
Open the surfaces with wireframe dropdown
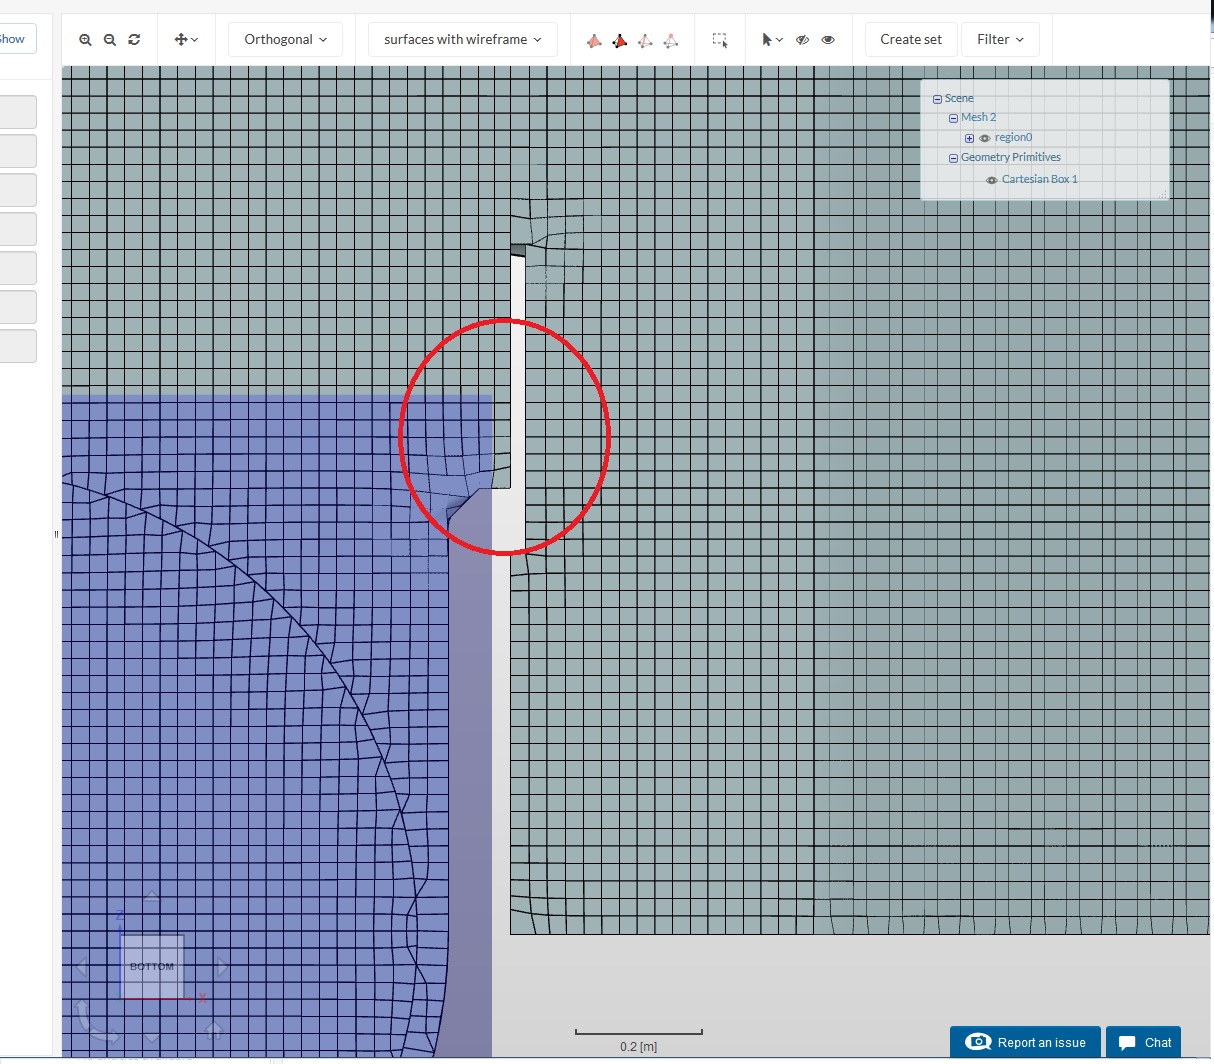pyautogui.click(x=461, y=39)
